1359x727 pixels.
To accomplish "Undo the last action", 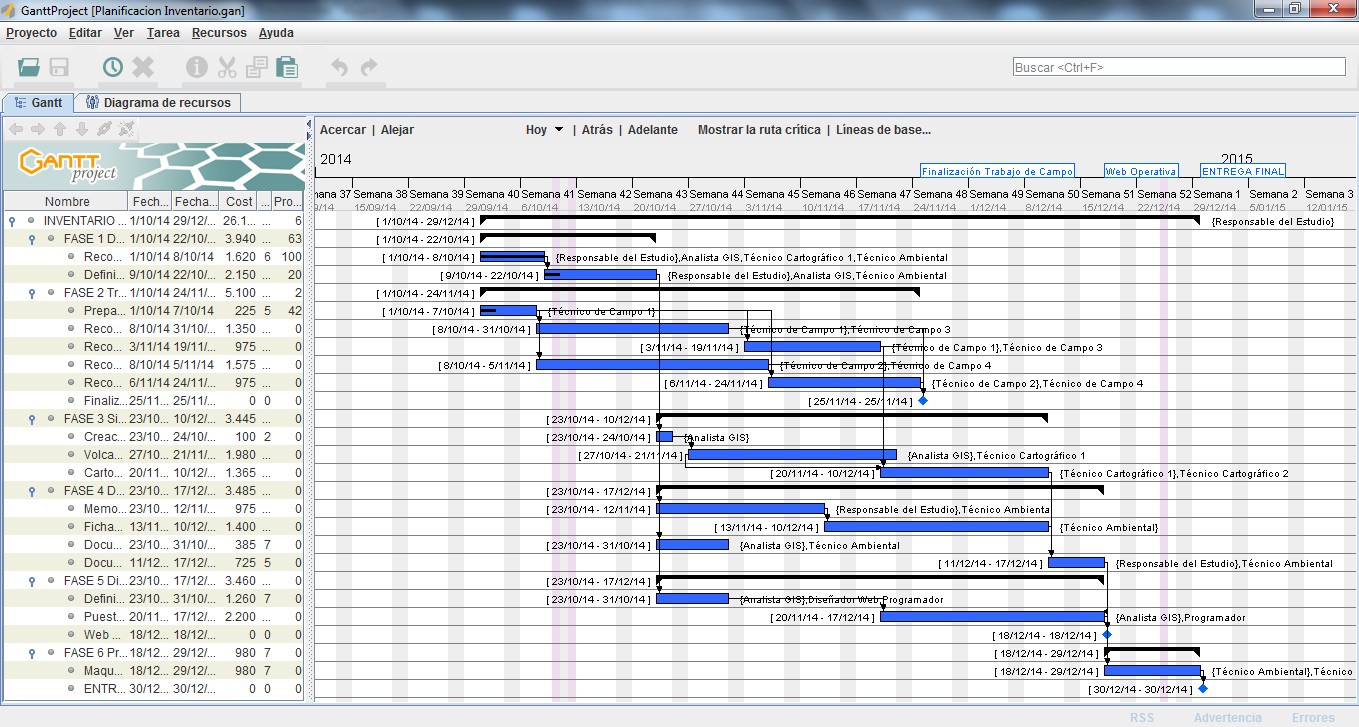I will click(x=340, y=67).
